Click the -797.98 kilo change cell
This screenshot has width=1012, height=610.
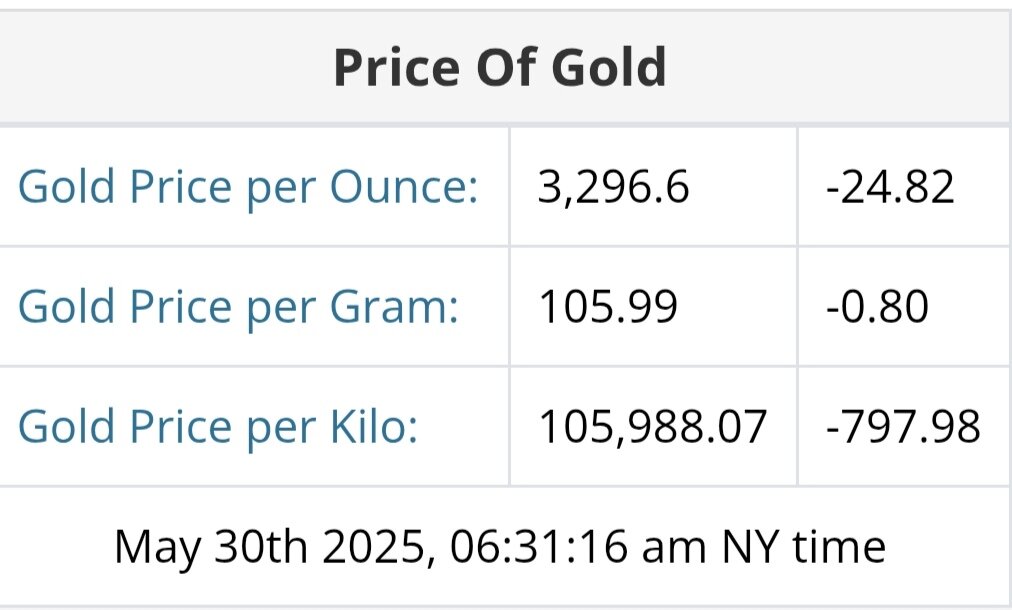tap(903, 427)
